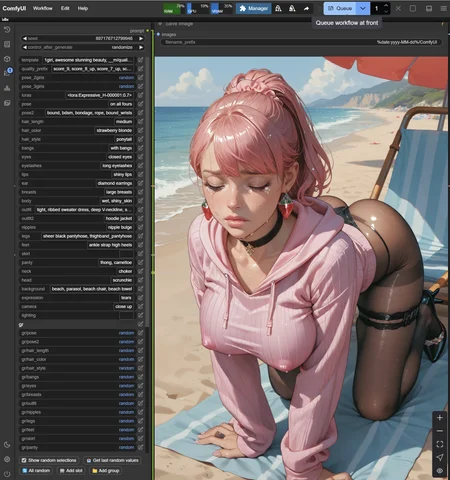This screenshot has height=480, width=450.
Task: Open the hamburger menu icon at top right
Action: point(444,8)
